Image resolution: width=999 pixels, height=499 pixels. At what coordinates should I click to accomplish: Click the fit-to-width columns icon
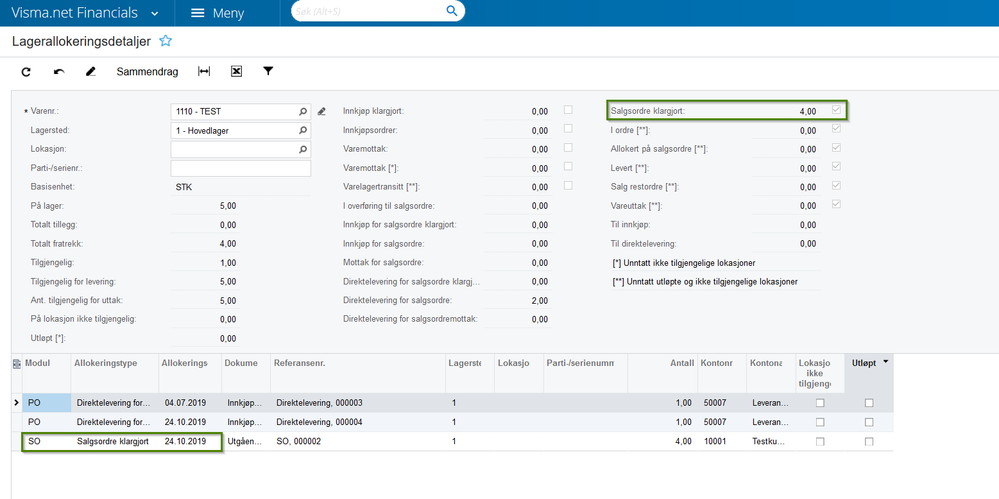[204, 71]
